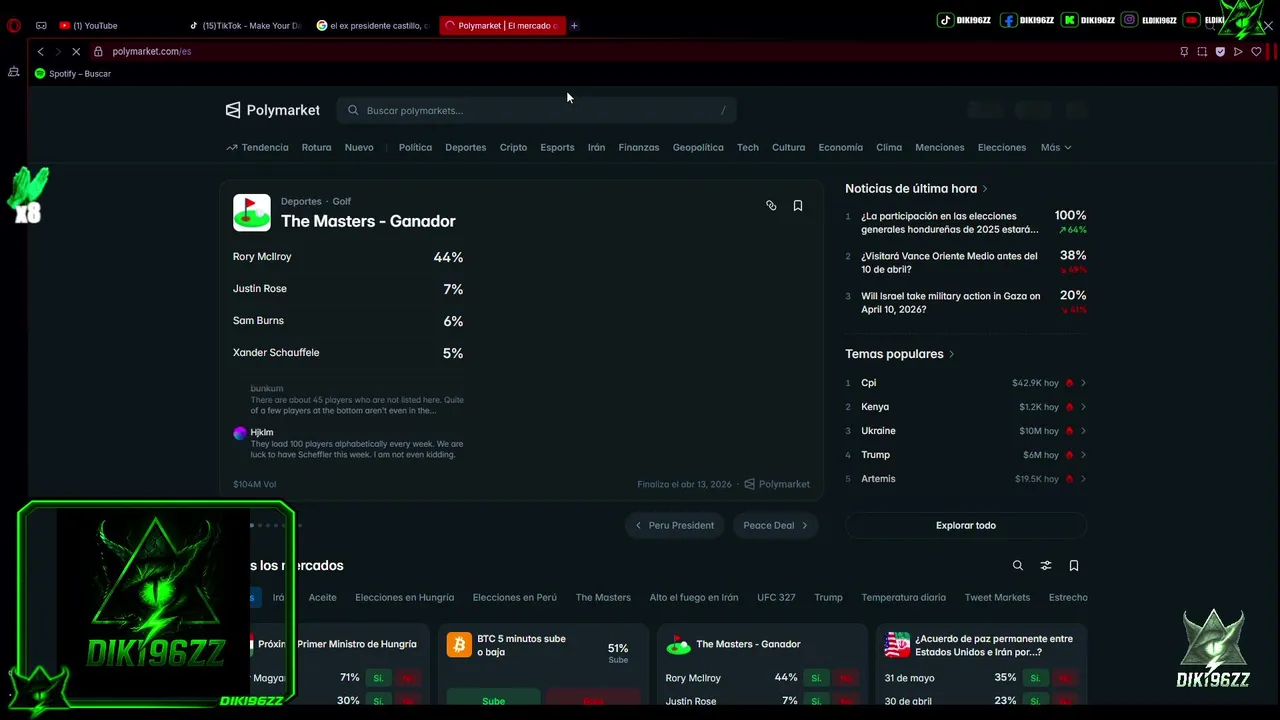
Task: Open the Ukraine topic chevron
Action: pyautogui.click(x=1083, y=431)
